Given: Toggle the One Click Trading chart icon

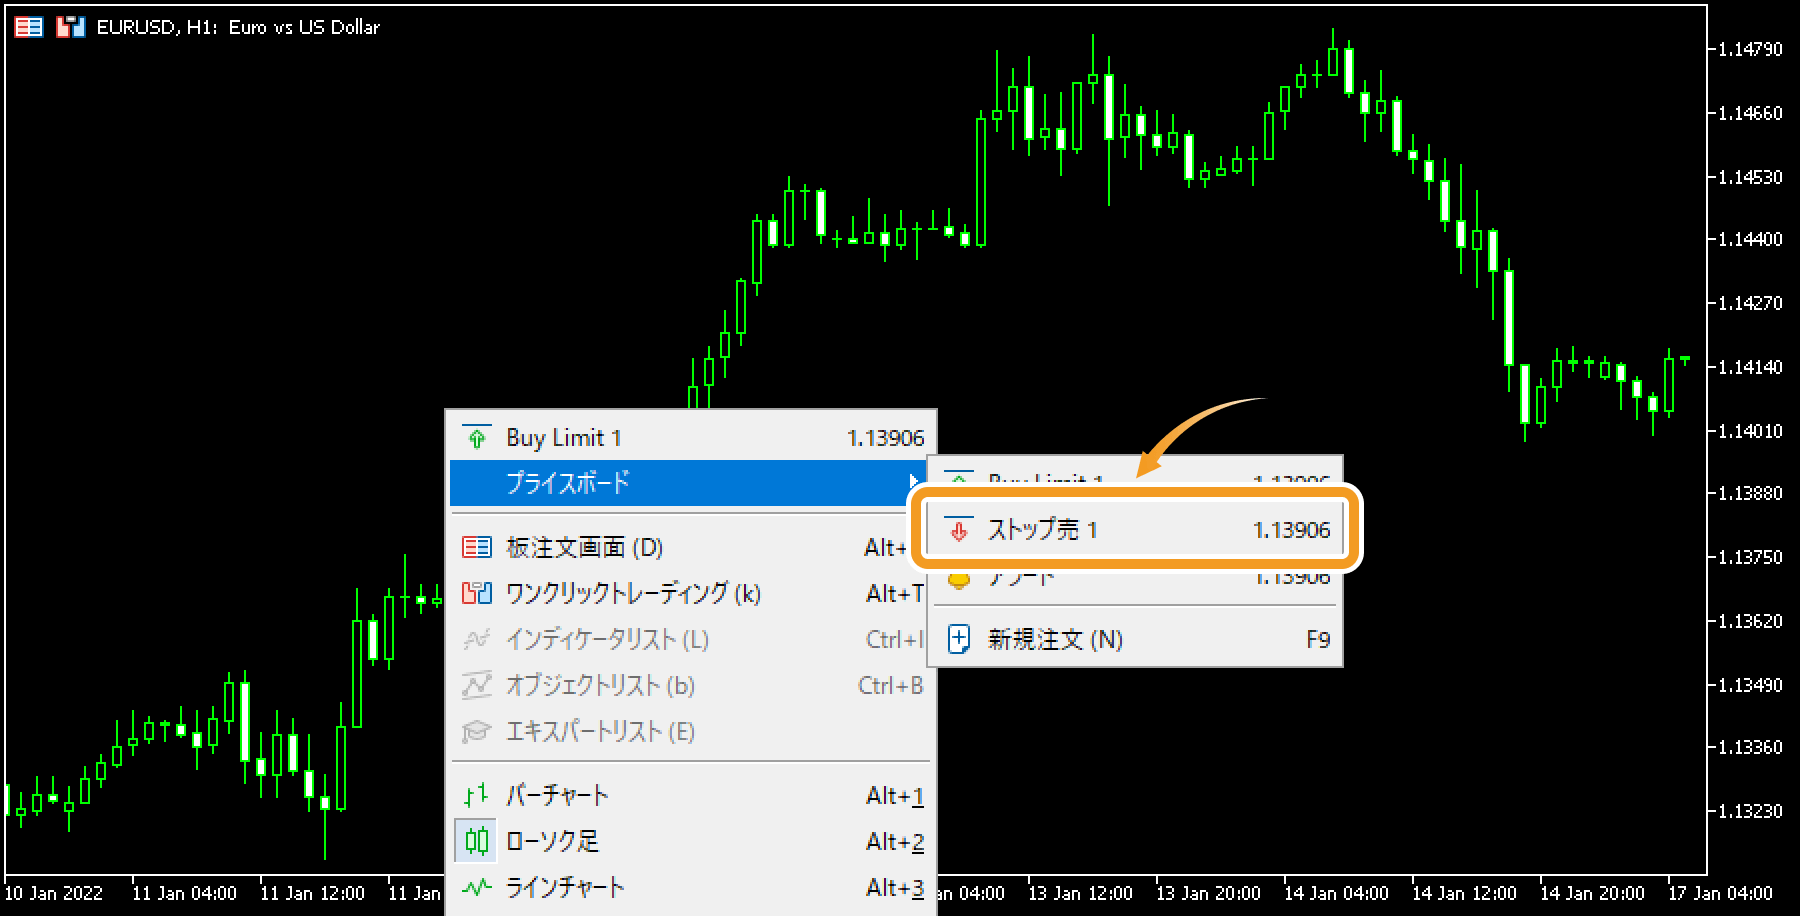Looking at the screenshot, I should coord(70,27).
